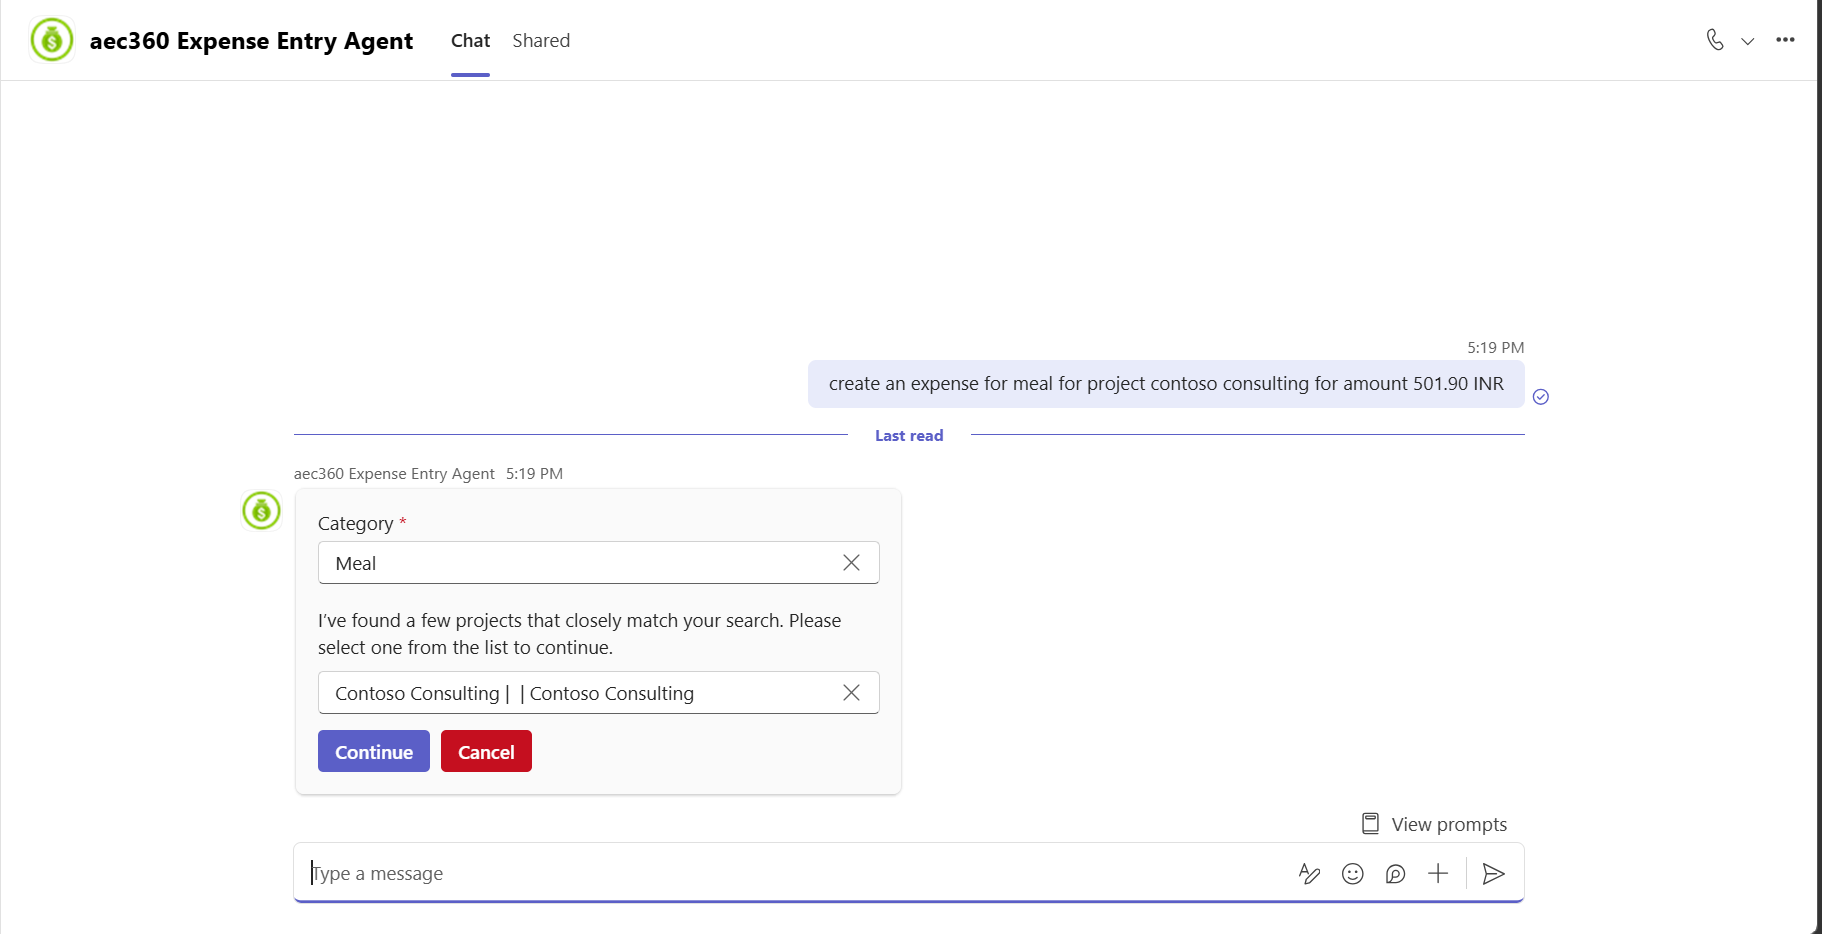Viewport: 1822px width, 934px height.
Task: Open the emoji picker
Action: (x=1353, y=874)
